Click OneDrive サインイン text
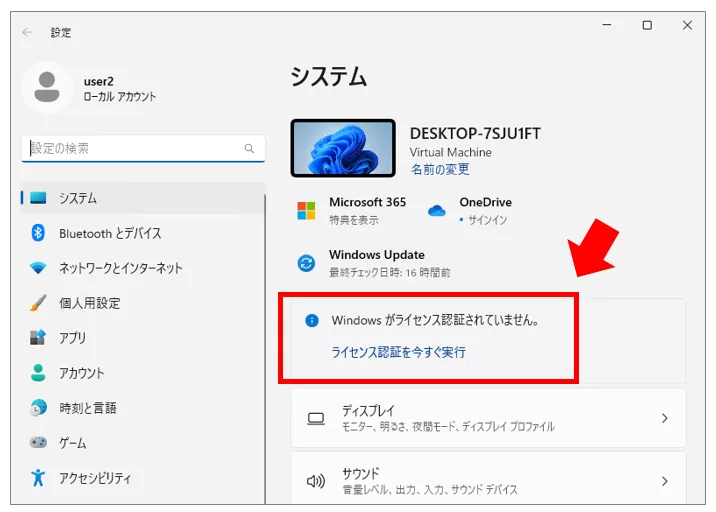The width and height of the screenshot is (716, 512). (x=487, y=220)
